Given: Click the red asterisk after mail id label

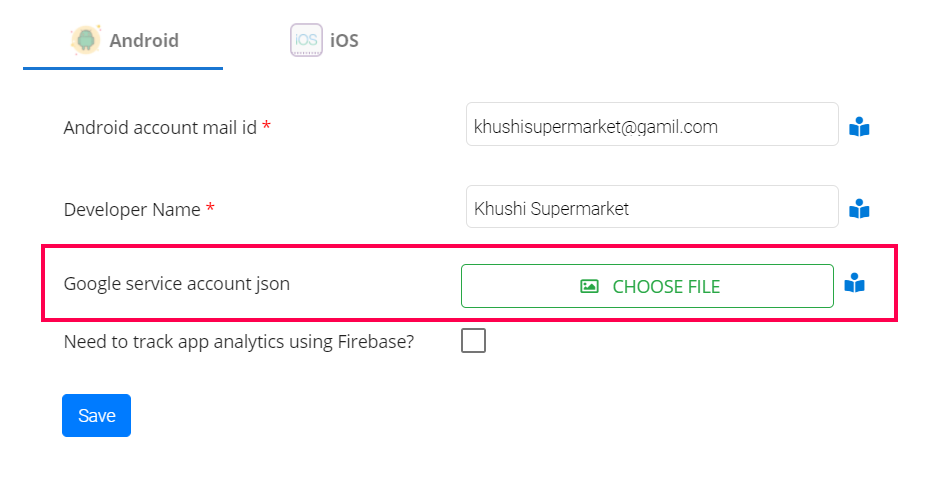Looking at the screenshot, I should point(267,127).
